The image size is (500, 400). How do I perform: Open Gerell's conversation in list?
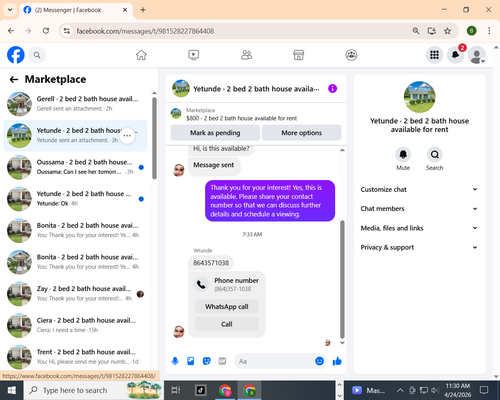click(75, 104)
